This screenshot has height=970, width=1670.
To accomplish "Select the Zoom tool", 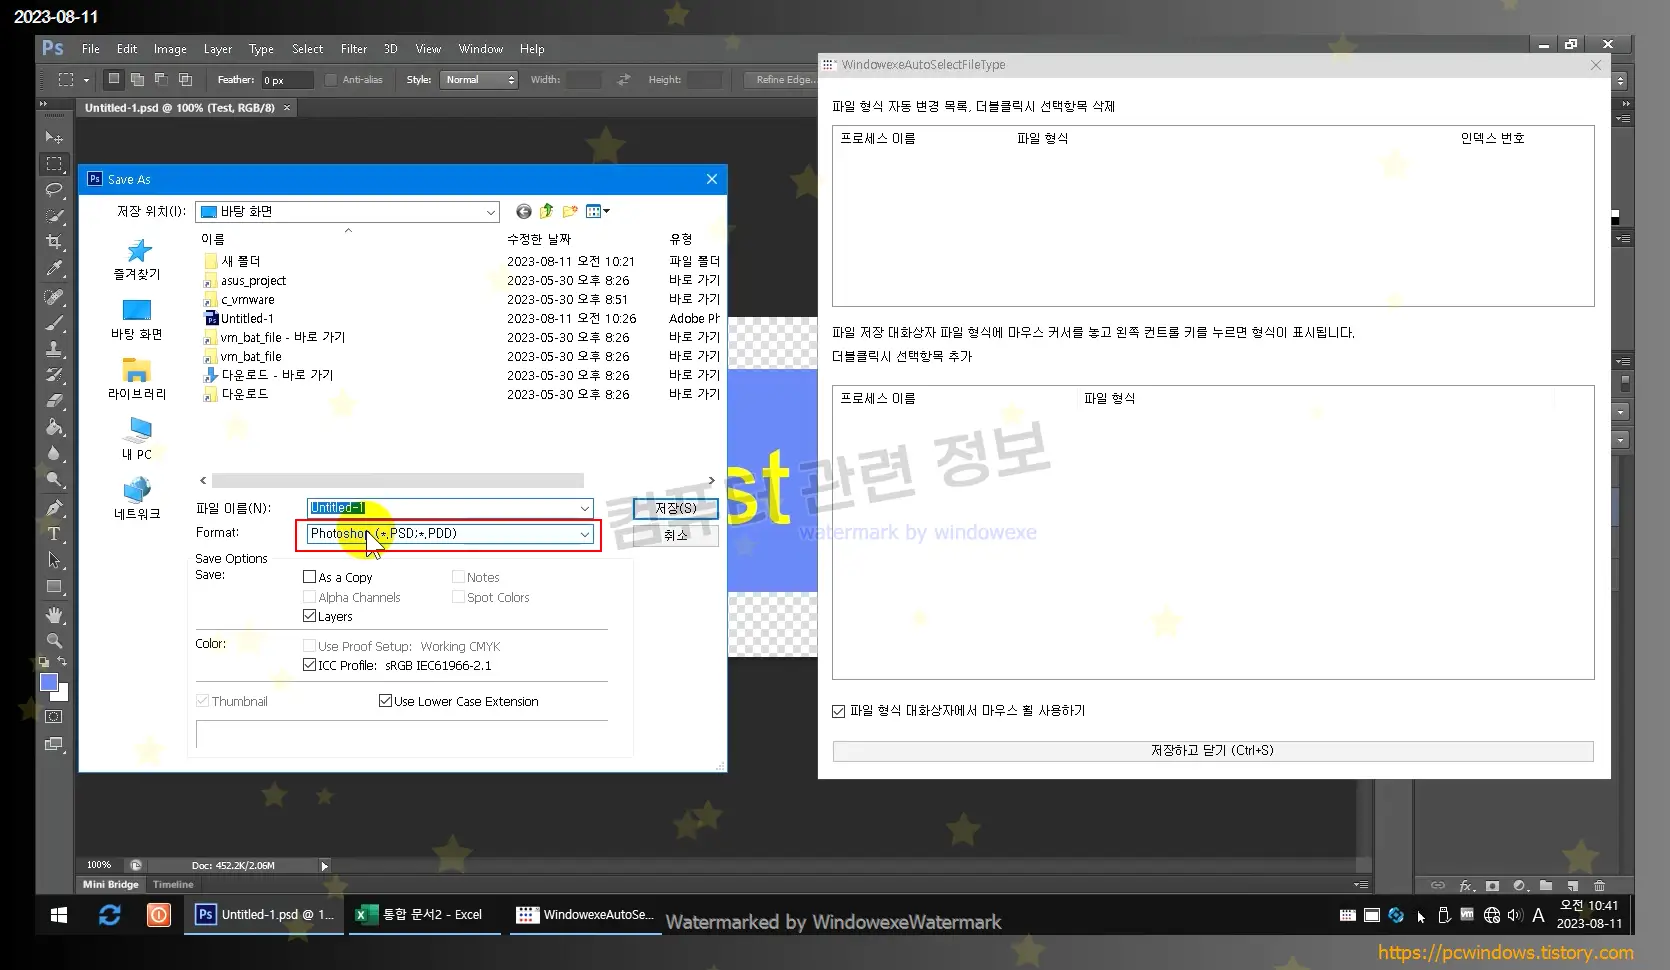I will click(54, 641).
